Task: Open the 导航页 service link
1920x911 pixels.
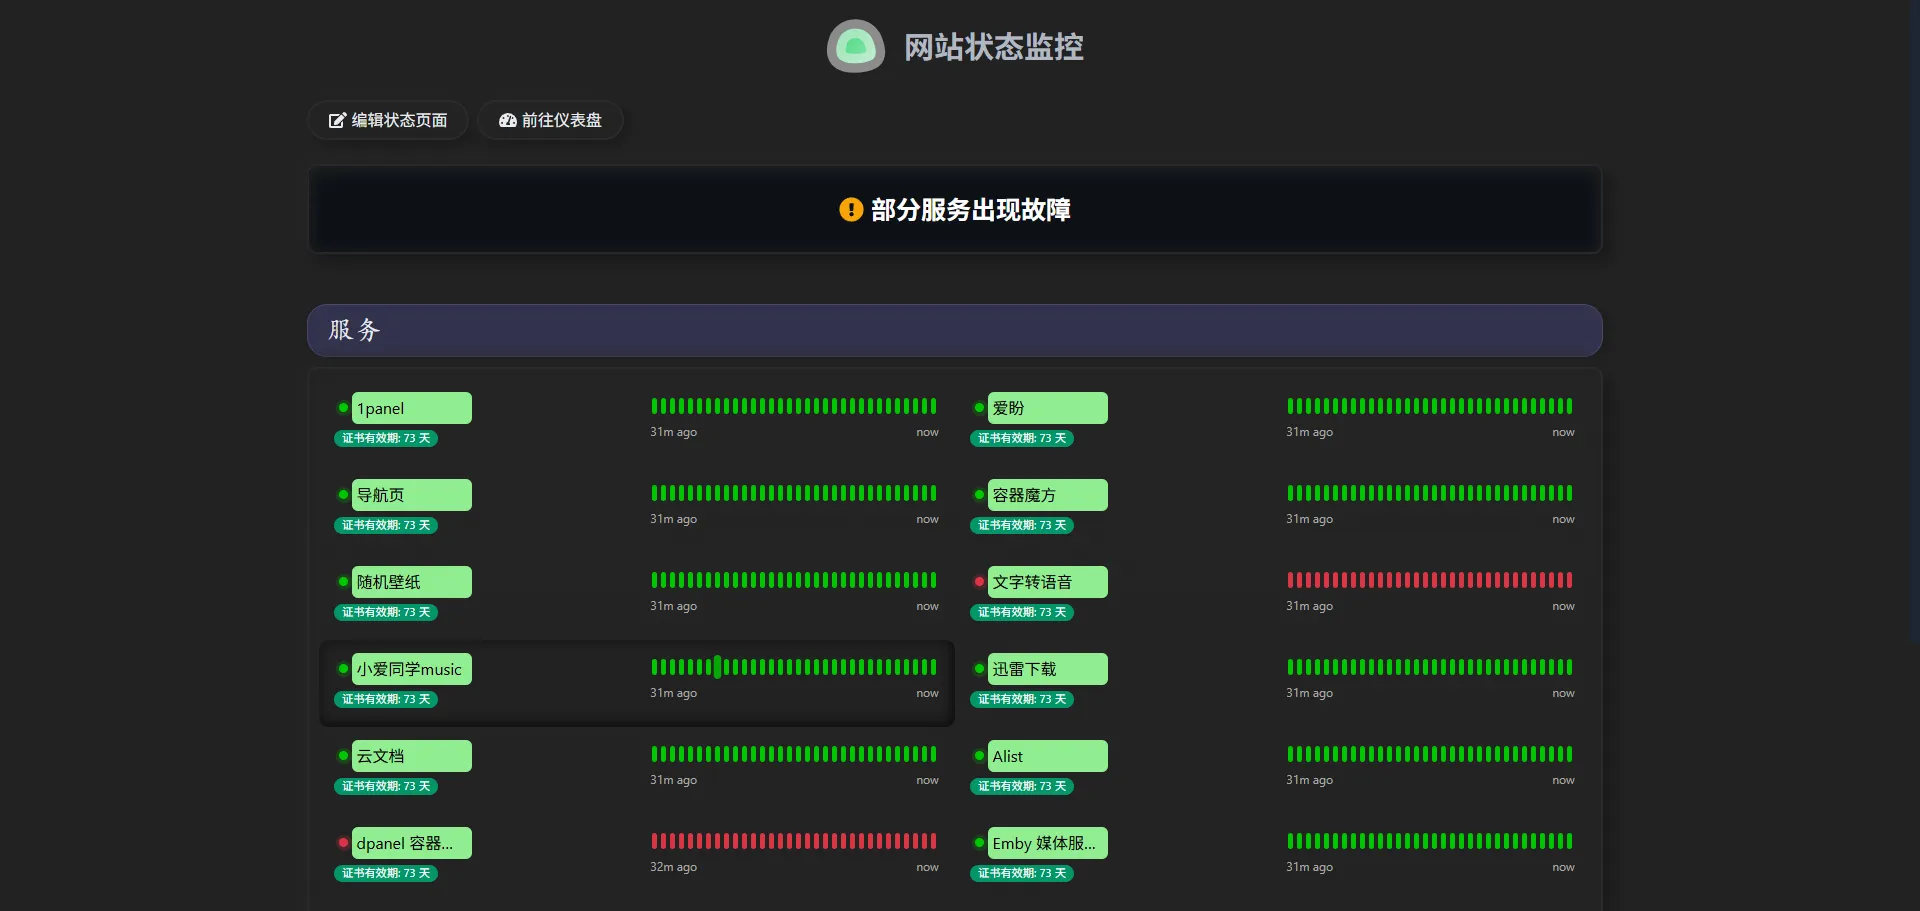Action: pyautogui.click(x=411, y=495)
